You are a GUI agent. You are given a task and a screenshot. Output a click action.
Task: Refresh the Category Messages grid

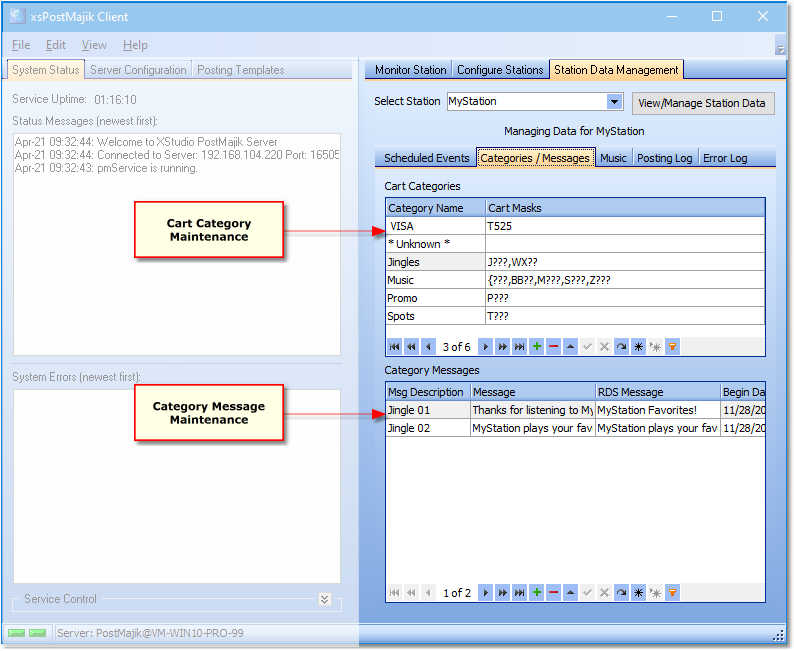pyautogui.click(x=621, y=592)
